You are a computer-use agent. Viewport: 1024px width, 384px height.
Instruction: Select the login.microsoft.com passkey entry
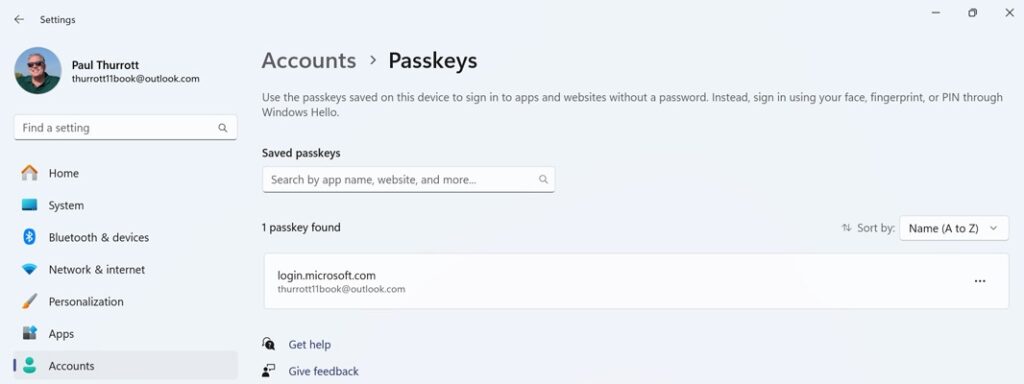point(636,281)
